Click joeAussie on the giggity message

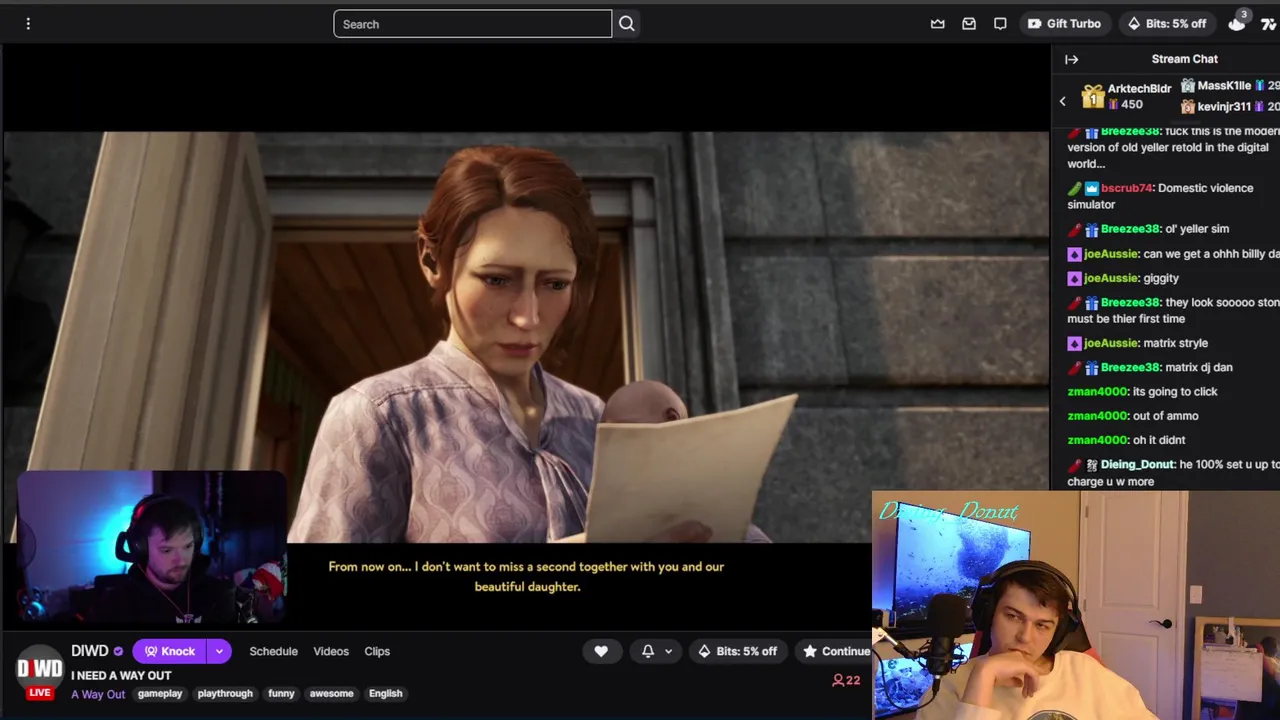[1111, 278]
